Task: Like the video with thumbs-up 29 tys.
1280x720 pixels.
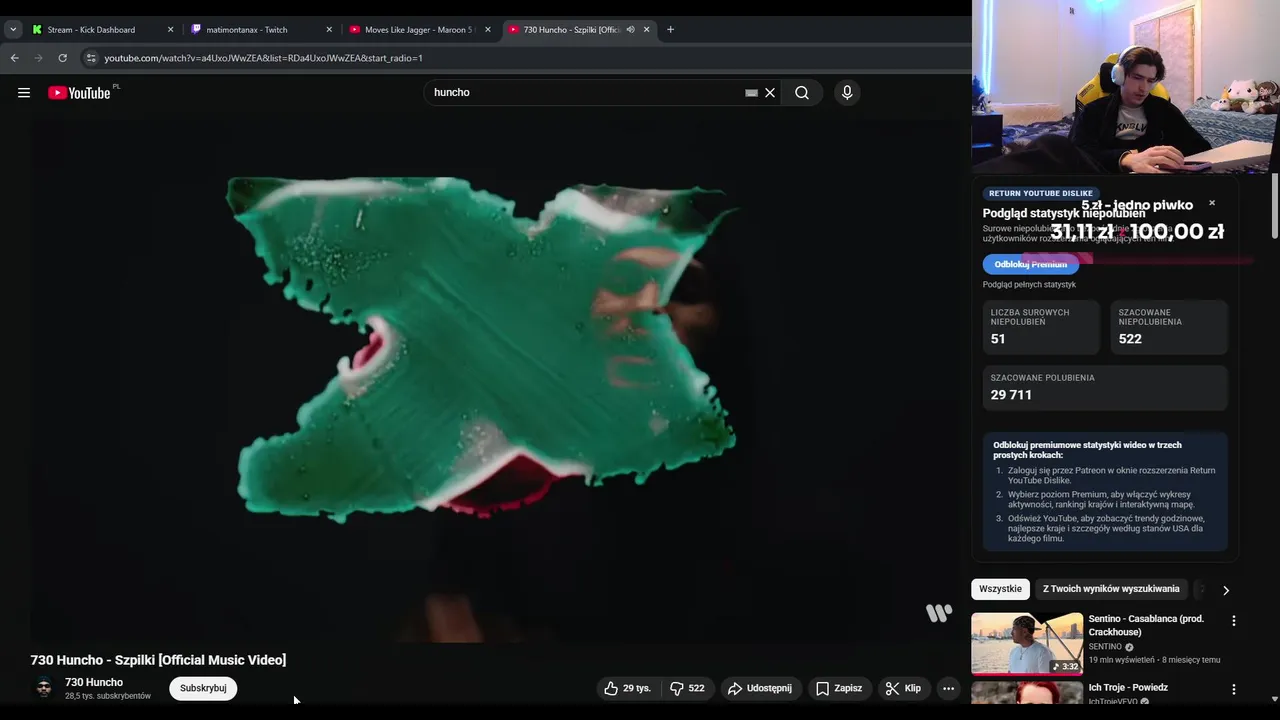Action: pos(628,688)
